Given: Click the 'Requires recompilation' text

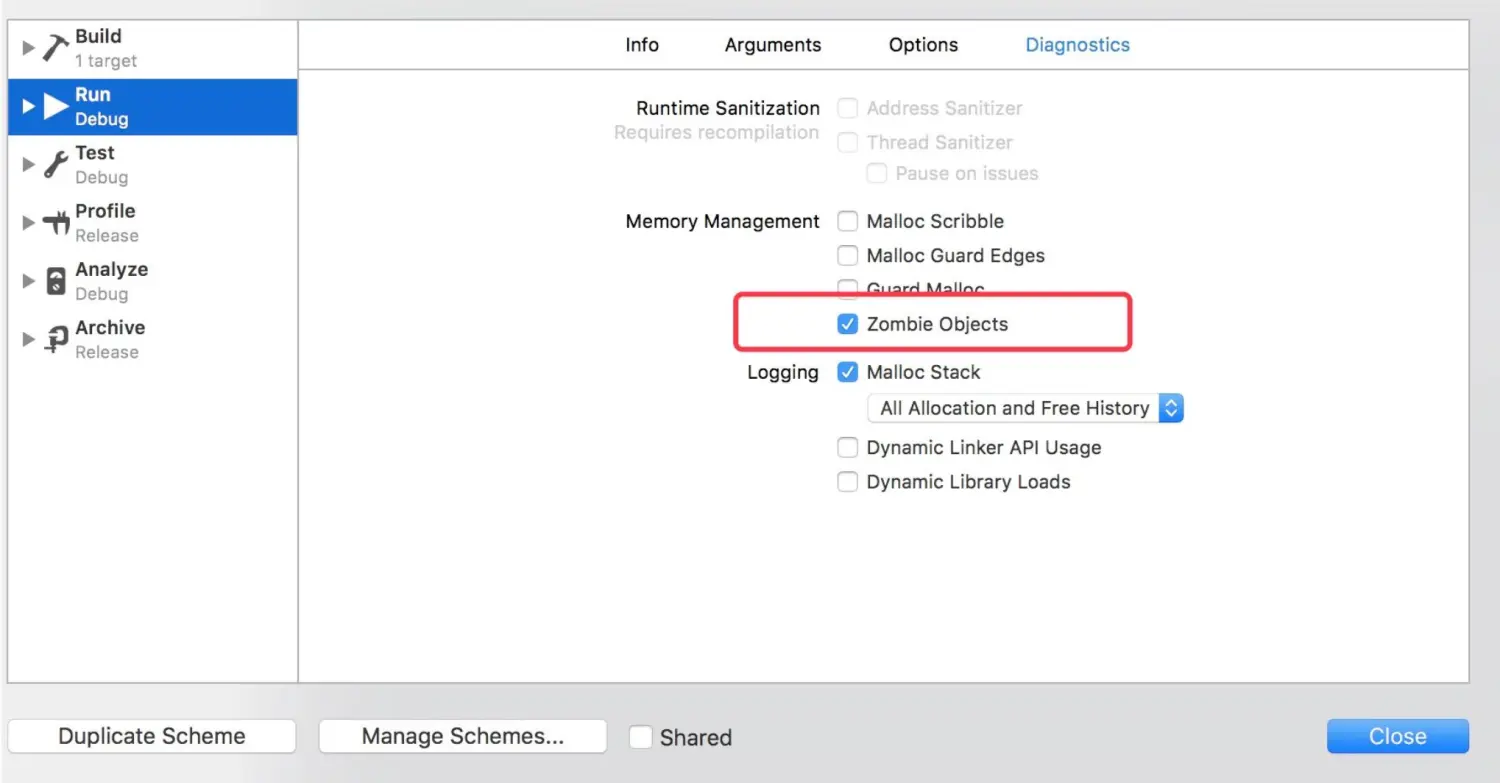Looking at the screenshot, I should pyautogui.click(x=716, y=132).
